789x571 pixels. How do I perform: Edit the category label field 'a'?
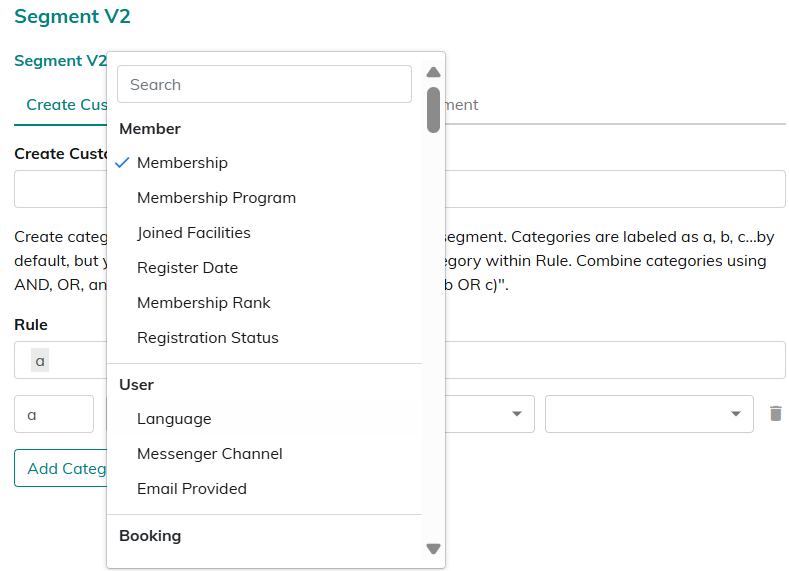click(54, 414)
